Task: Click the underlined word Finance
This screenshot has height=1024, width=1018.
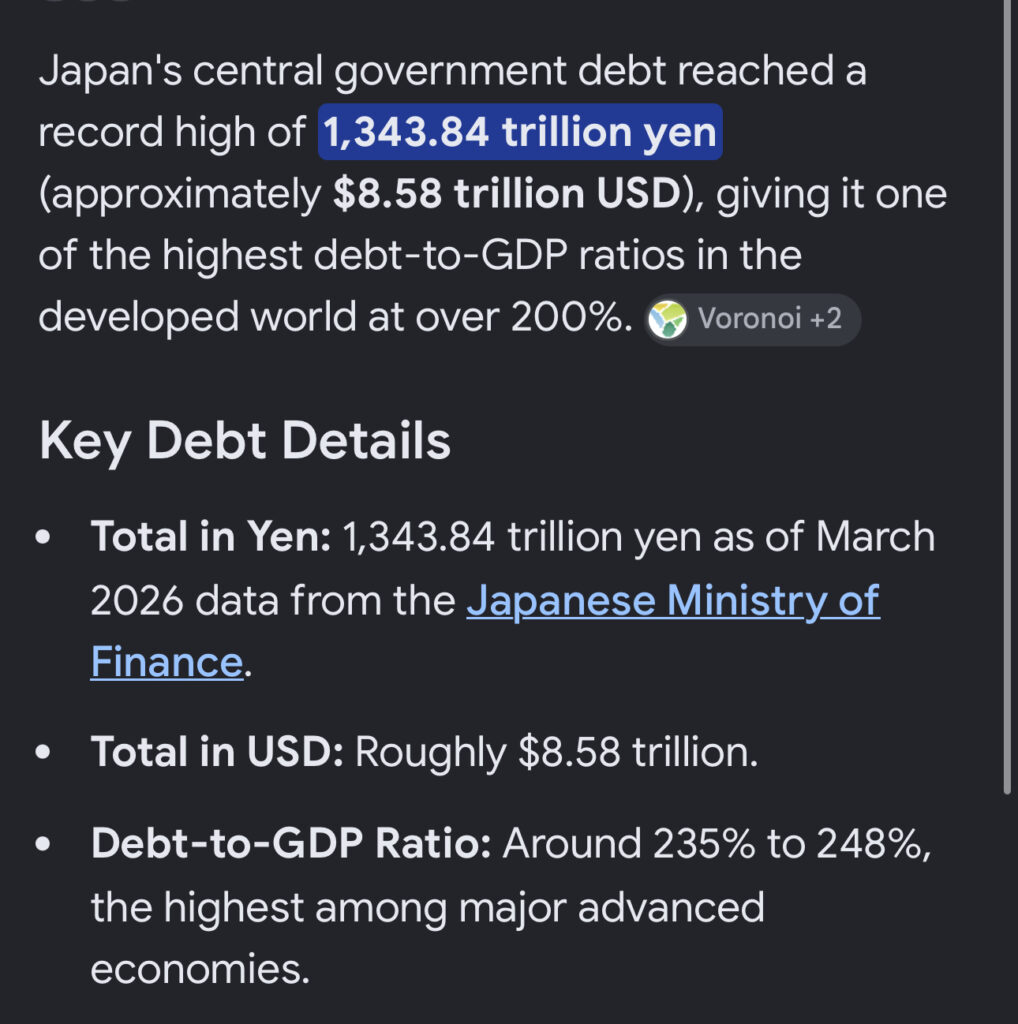Action: [x=167, y=662]
